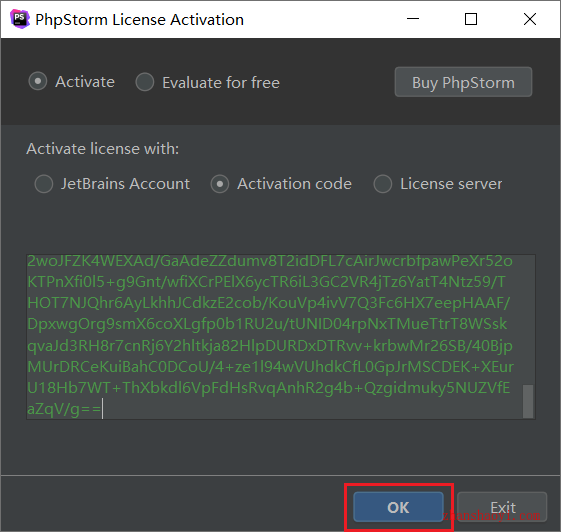This screenshot has height=532, width=561.
Task: Maximize the License Activation window
Action: click(471, 19)
